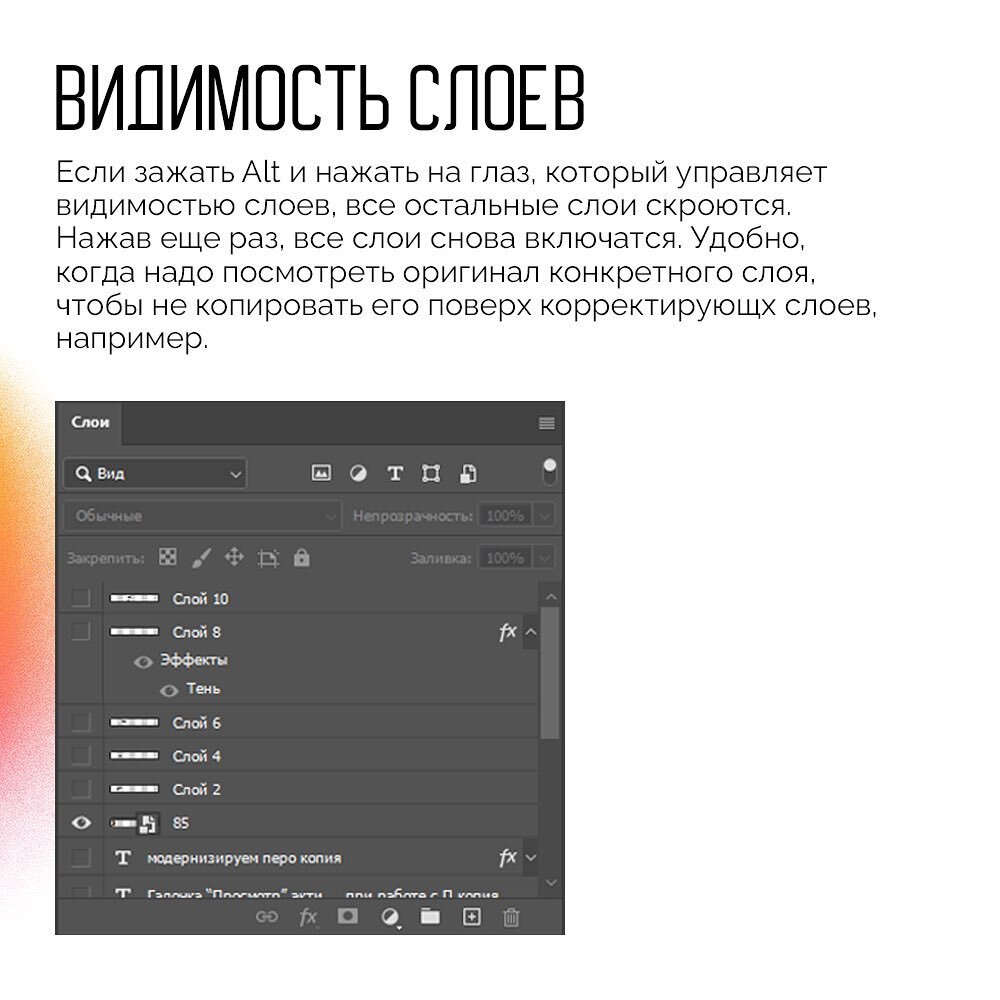The width and height of the screenshot is (1000, 1000).
Task: Show Слой 6 visibility box
Action: [x=80, y=722]
